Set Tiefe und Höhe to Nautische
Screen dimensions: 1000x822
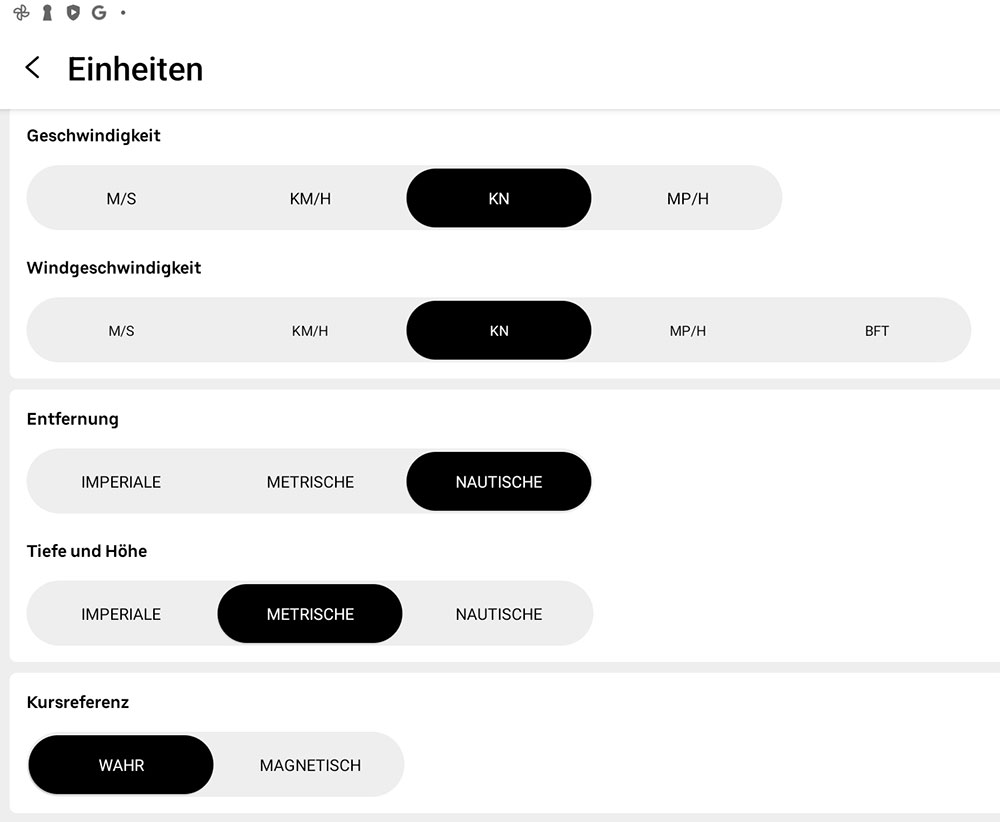[498, 614]
